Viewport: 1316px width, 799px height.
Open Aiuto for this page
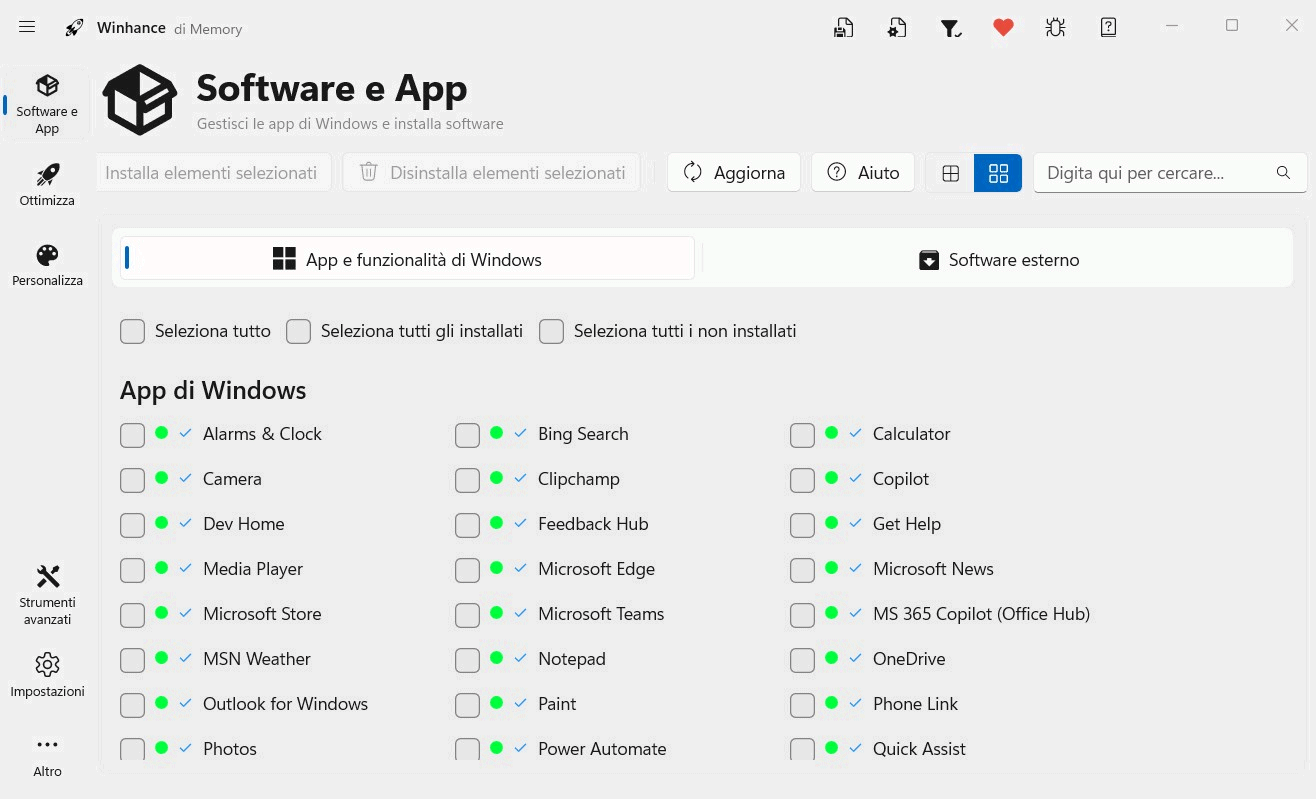862,172
